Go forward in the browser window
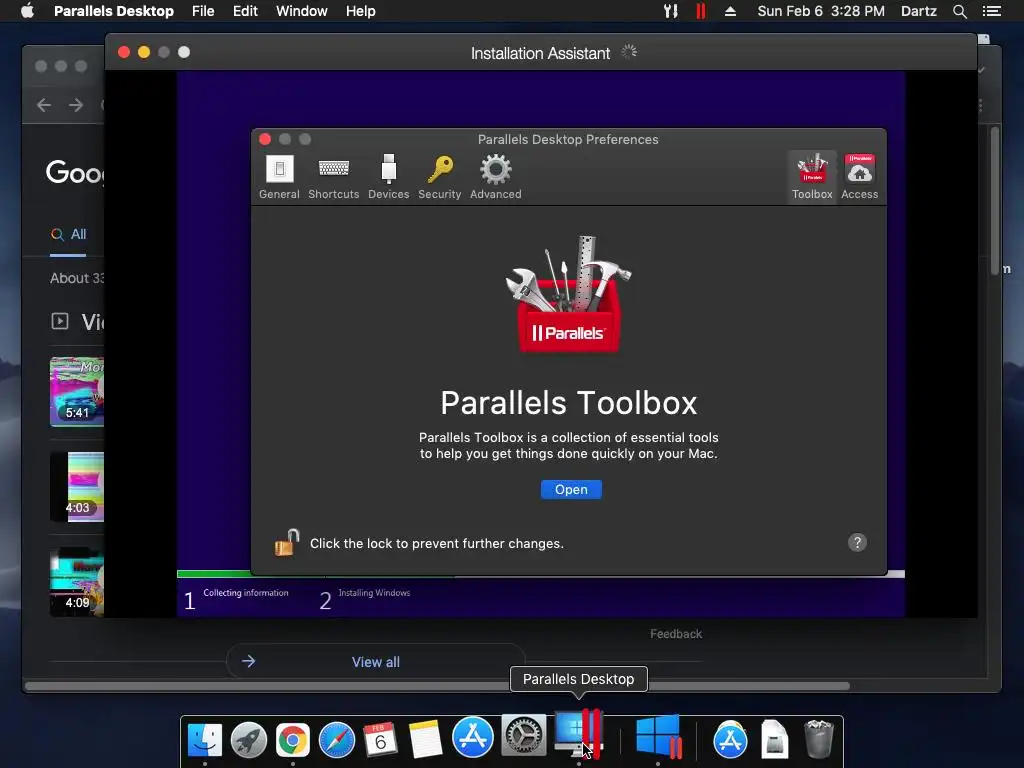 point(76,104)
